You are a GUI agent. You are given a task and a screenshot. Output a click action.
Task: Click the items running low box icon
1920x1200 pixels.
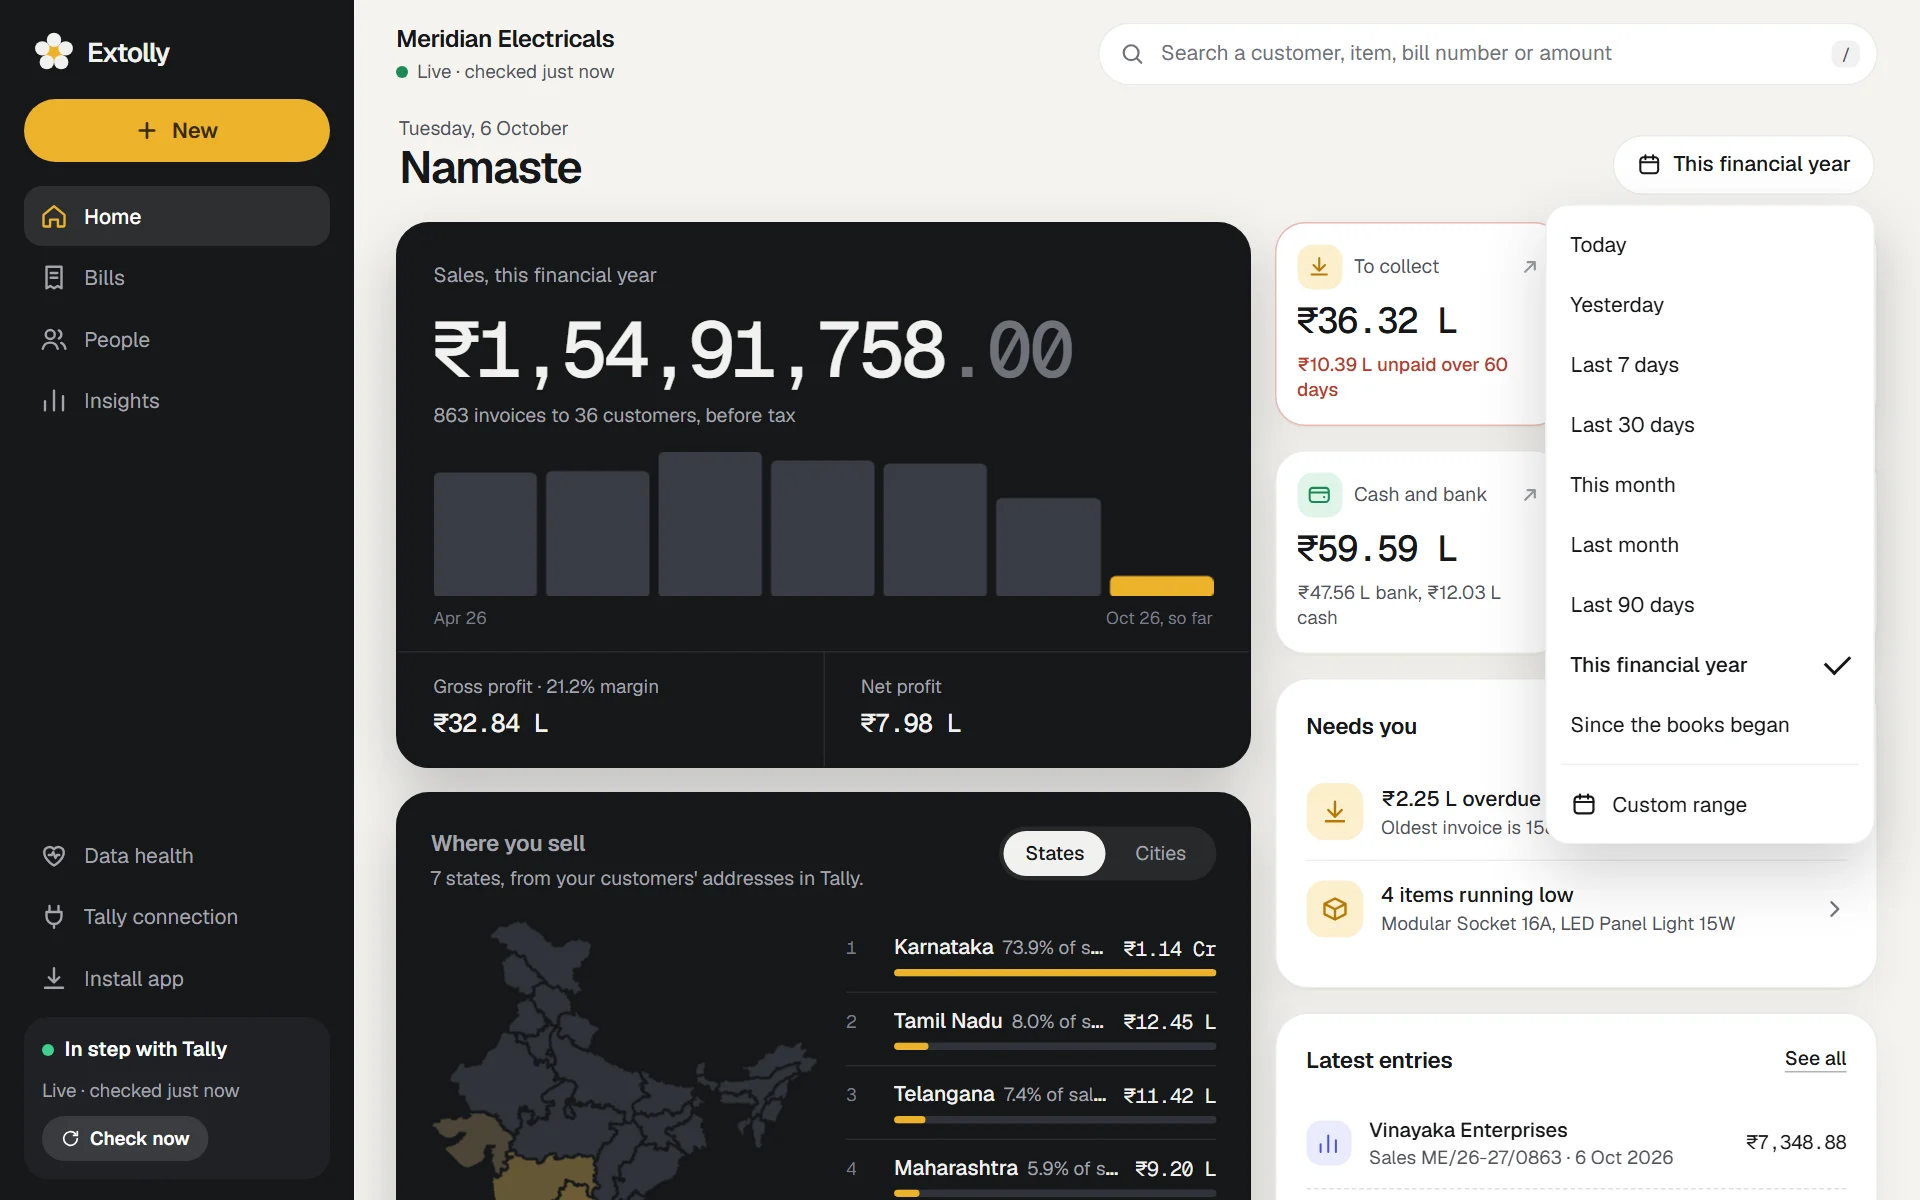click(x=1335, y=909)
